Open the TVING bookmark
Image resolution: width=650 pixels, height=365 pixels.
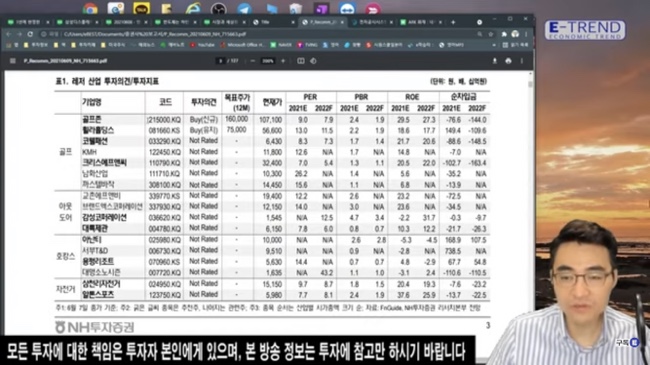(308, 45)
